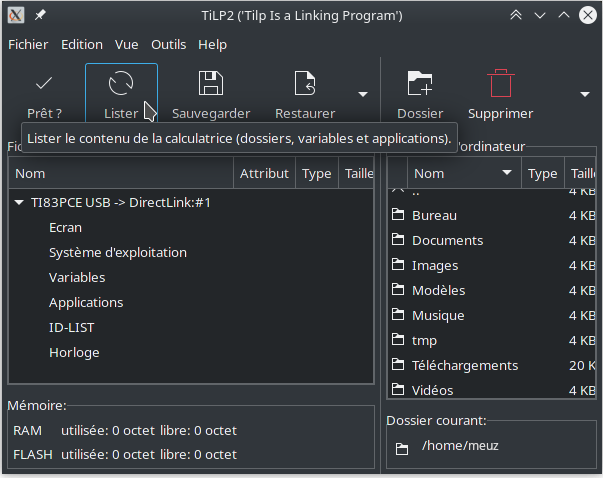Open toolbar overflow arrow after Restaurer
The width and height of the screenshot is (603, 478).
[363, 94]
